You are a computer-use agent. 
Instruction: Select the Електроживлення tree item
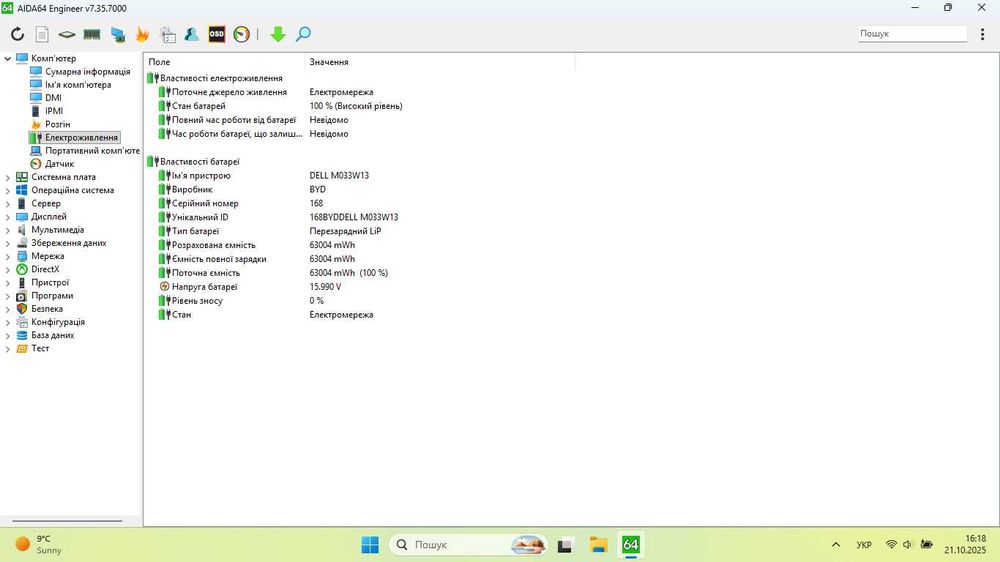tap(81, 137)
